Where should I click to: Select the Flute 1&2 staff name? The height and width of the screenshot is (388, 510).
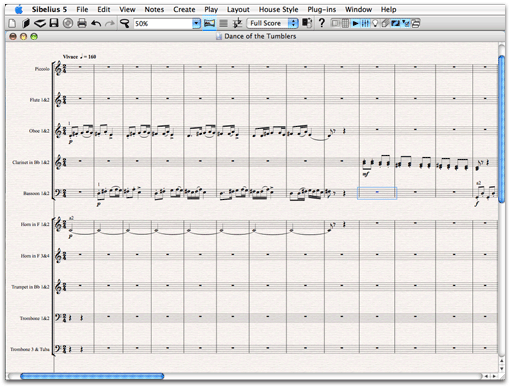click(x=39, y=100)
